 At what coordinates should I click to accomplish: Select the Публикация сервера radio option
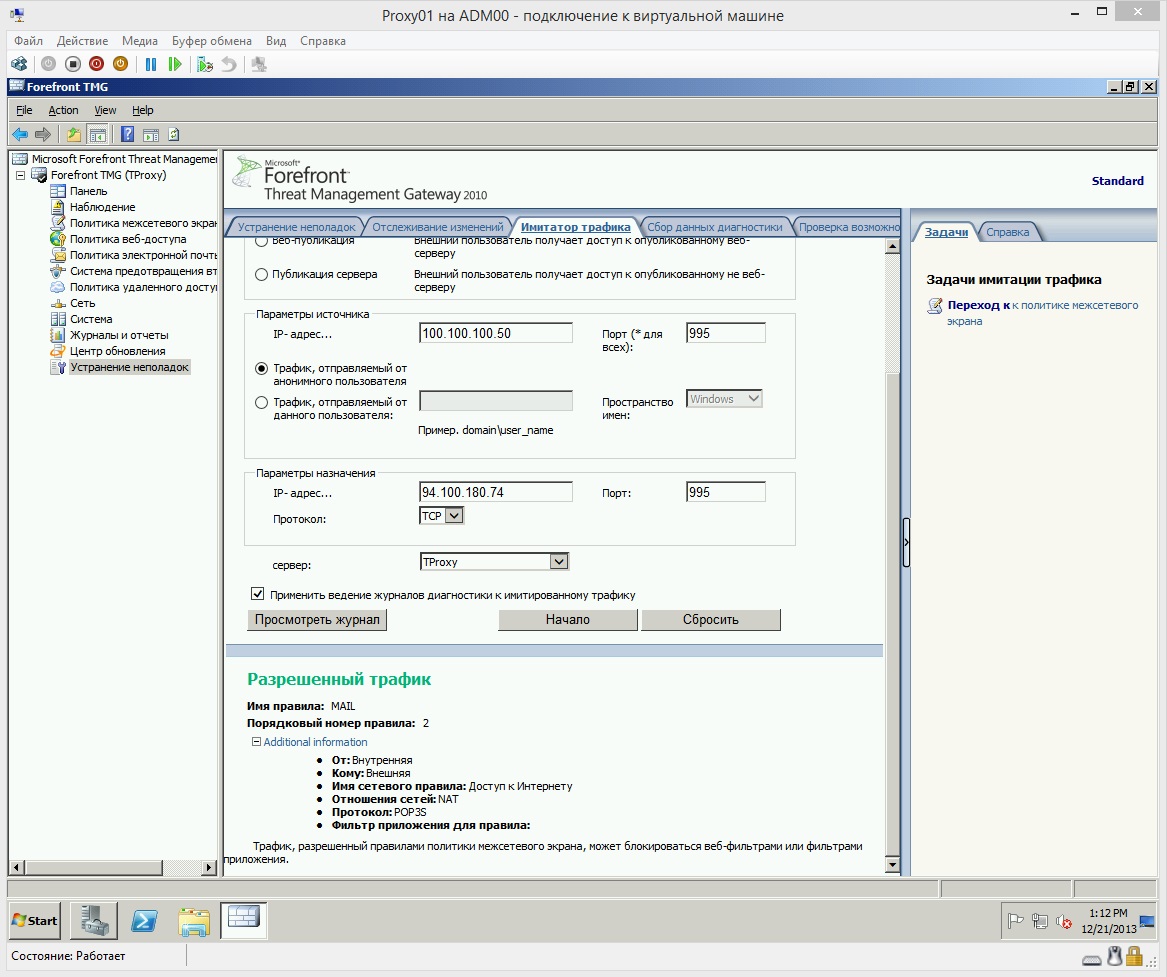point(261,275)
